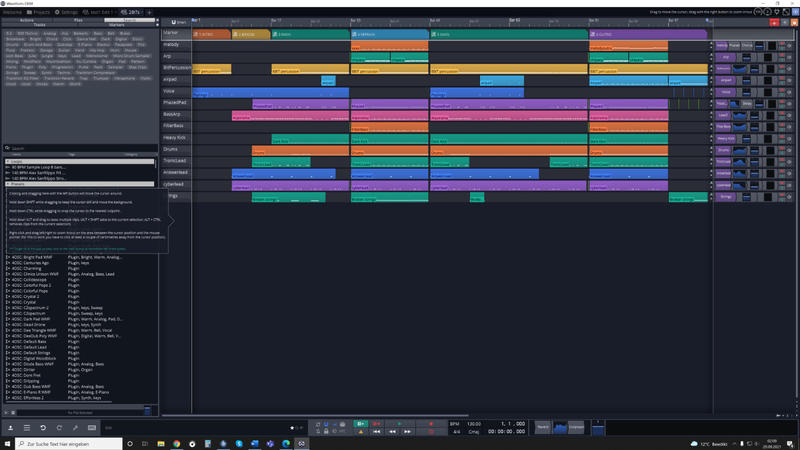Toggle the green loop button in transport
The image size is (800, 450).
pos(361,424)
